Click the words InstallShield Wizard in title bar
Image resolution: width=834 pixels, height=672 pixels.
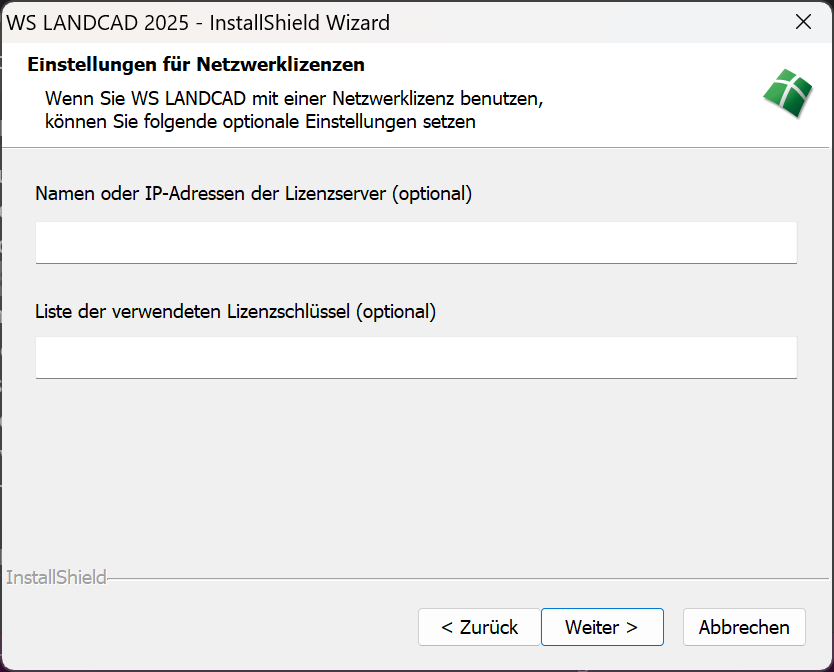click(300, 22)
